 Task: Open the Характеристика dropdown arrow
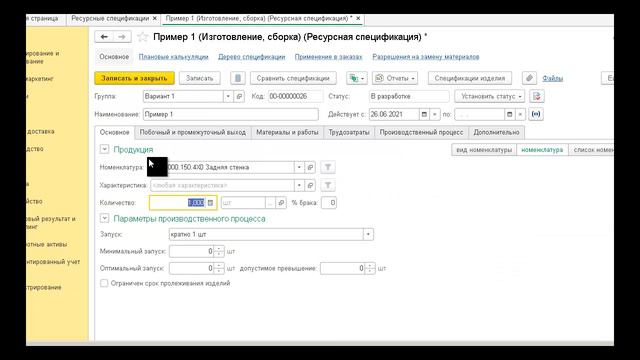299,185
